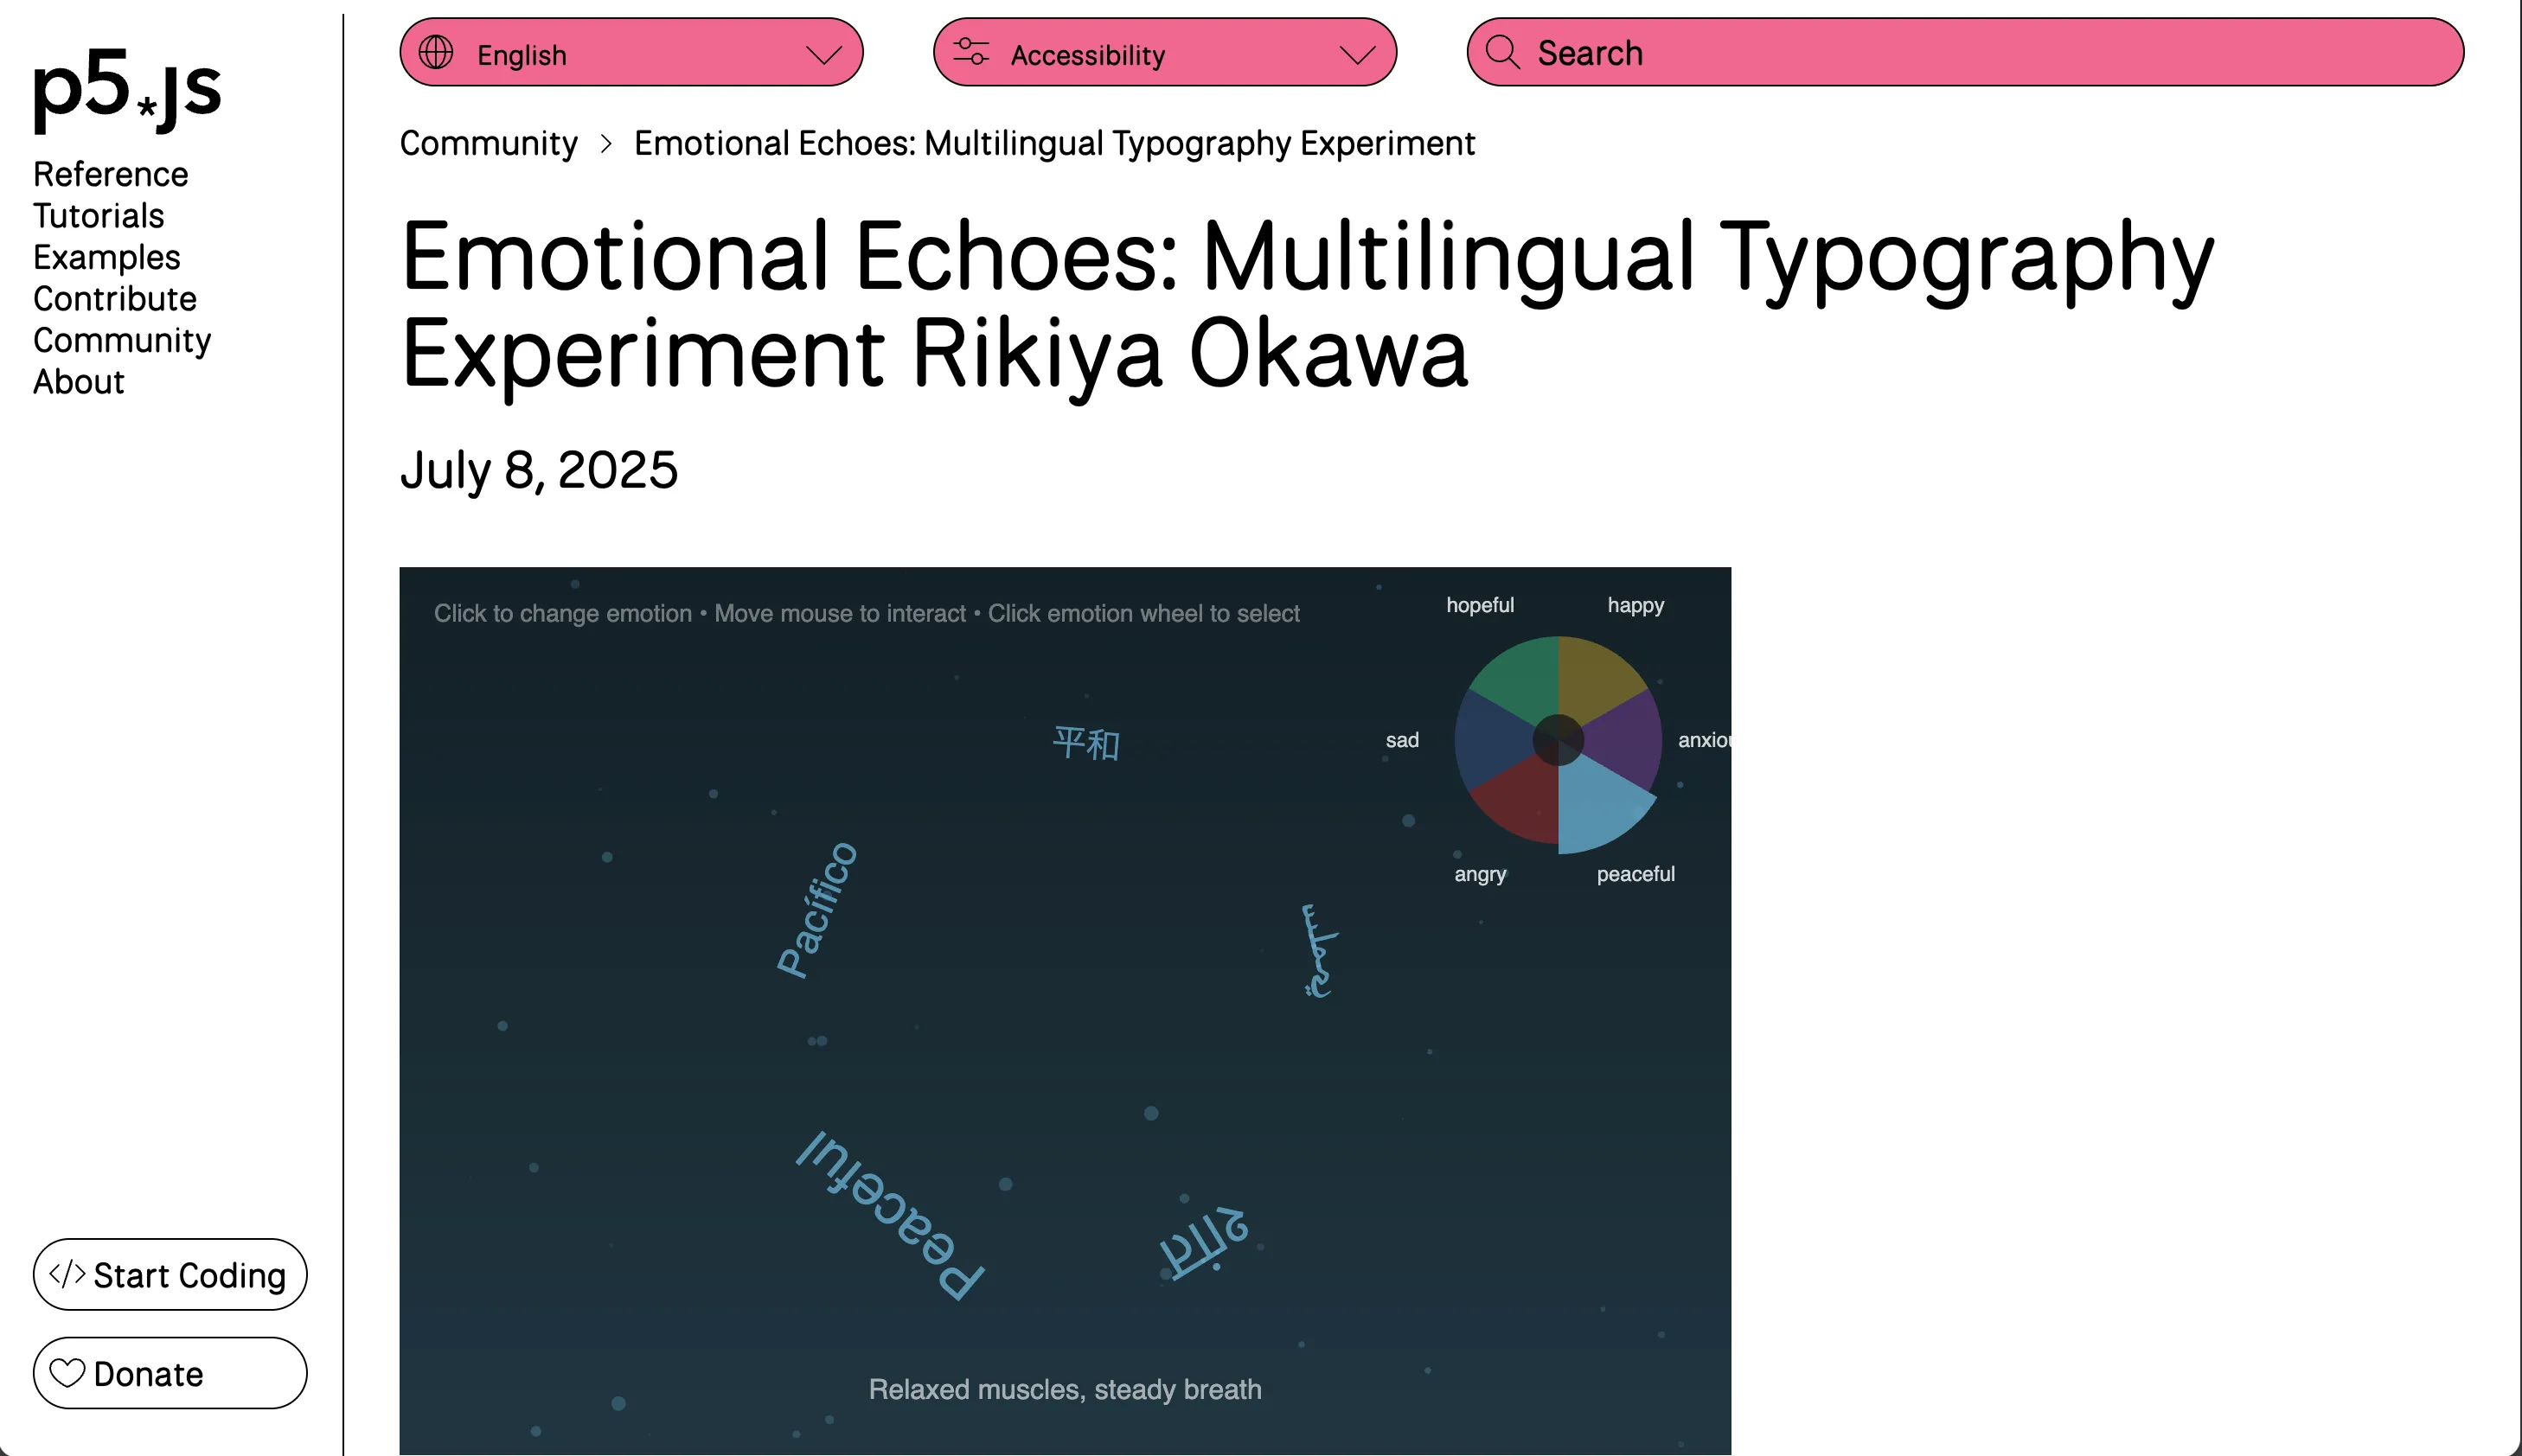The height and width of the screenshot is (1456, 2522).
Task: Open the Contribute page from the sidebar
Action: point(115,298)
